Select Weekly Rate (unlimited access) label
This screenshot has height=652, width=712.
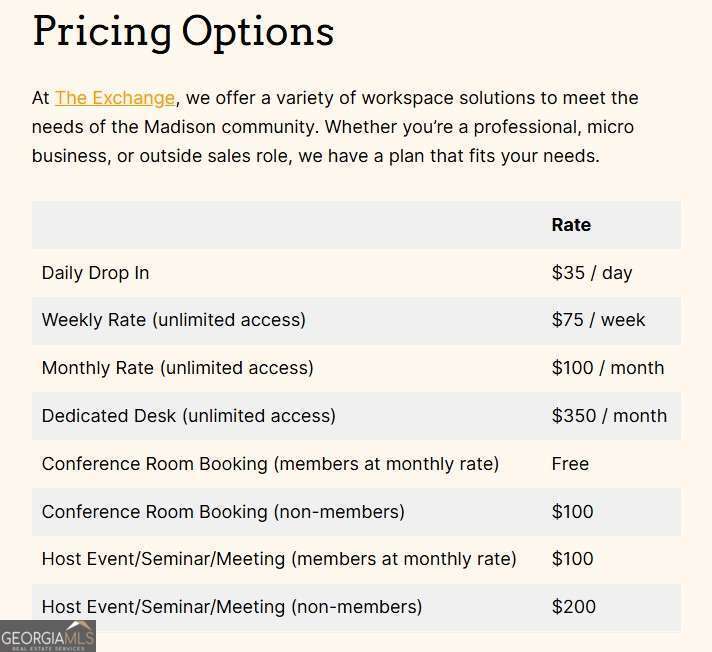[174, 320]
